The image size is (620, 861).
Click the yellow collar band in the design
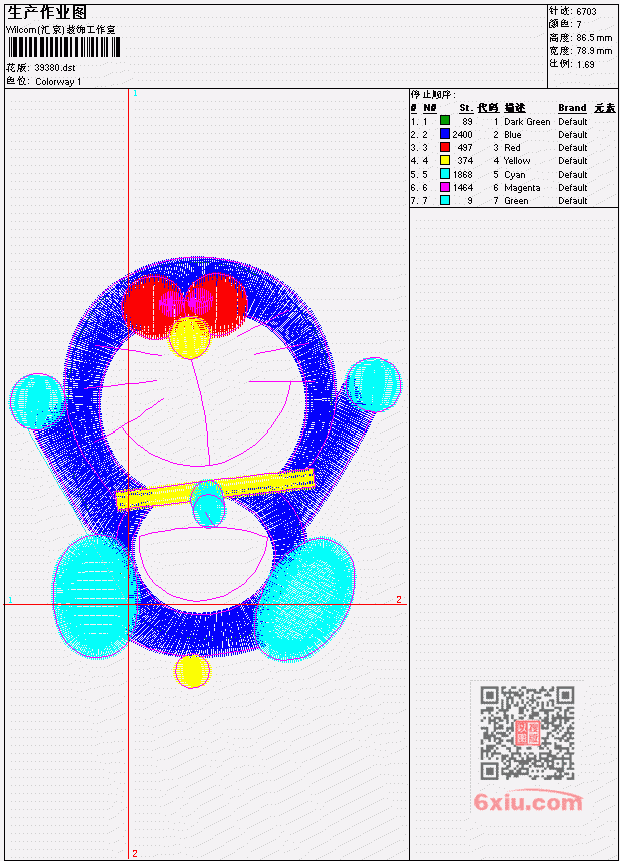click(x=216, y=489)
